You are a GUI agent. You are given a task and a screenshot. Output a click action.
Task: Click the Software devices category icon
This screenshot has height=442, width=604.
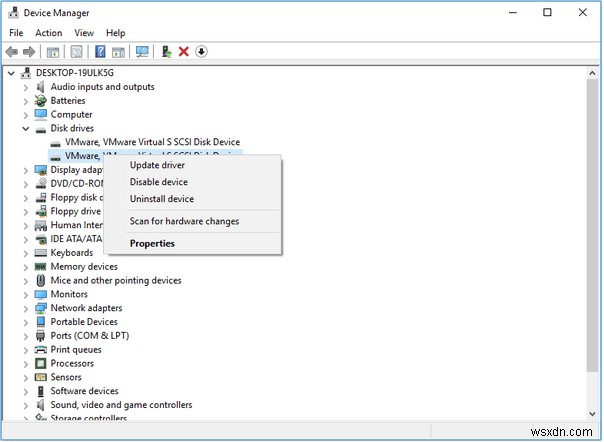(40, 392)
